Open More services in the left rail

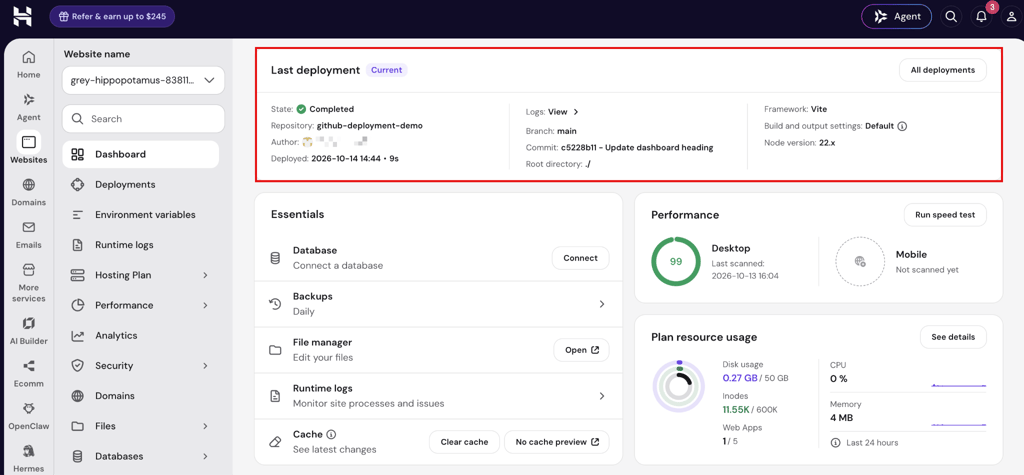click(x=29, y=282)
